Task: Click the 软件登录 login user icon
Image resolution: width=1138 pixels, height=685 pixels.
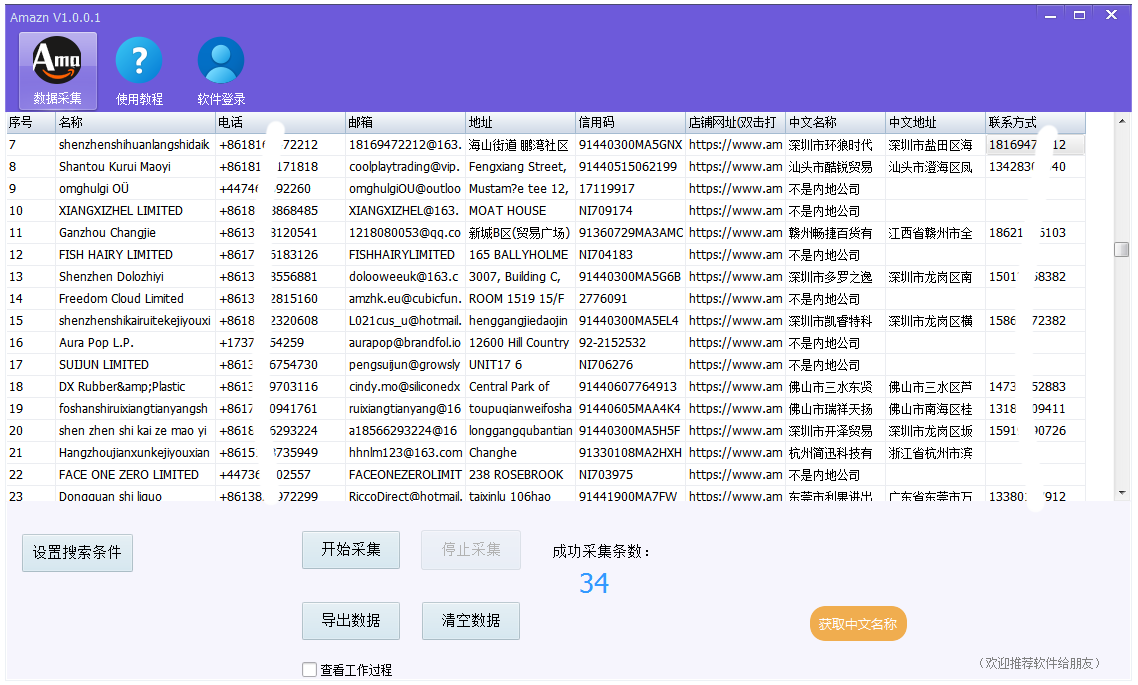Action: click(221, 70)
